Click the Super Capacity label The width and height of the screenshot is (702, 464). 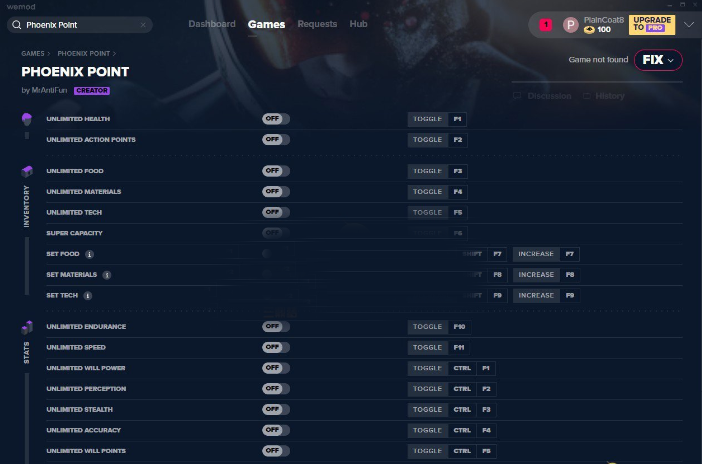point(74,233)
